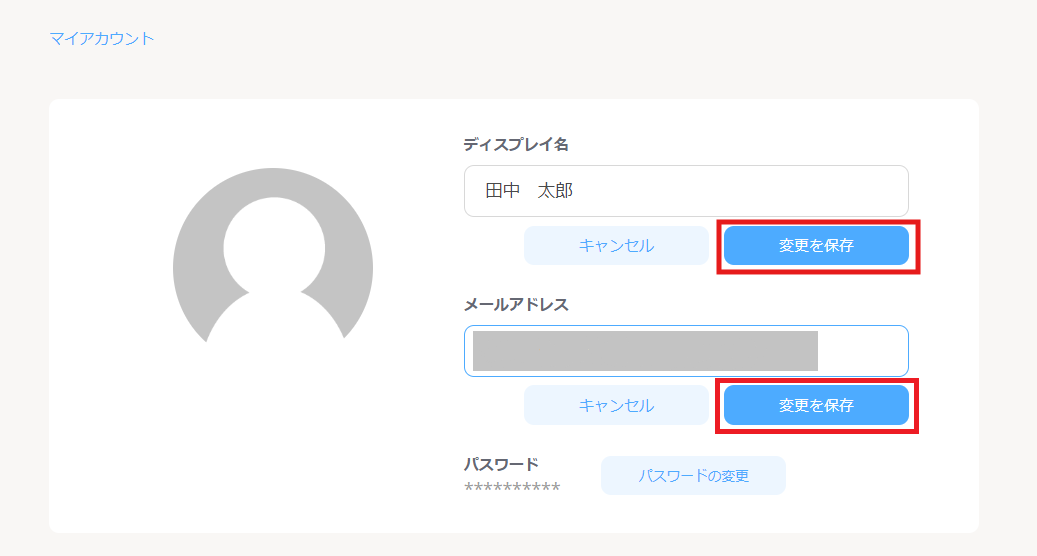Save changes for the email address
This screenshot has width=1037, height=556.
coord(816,406)
